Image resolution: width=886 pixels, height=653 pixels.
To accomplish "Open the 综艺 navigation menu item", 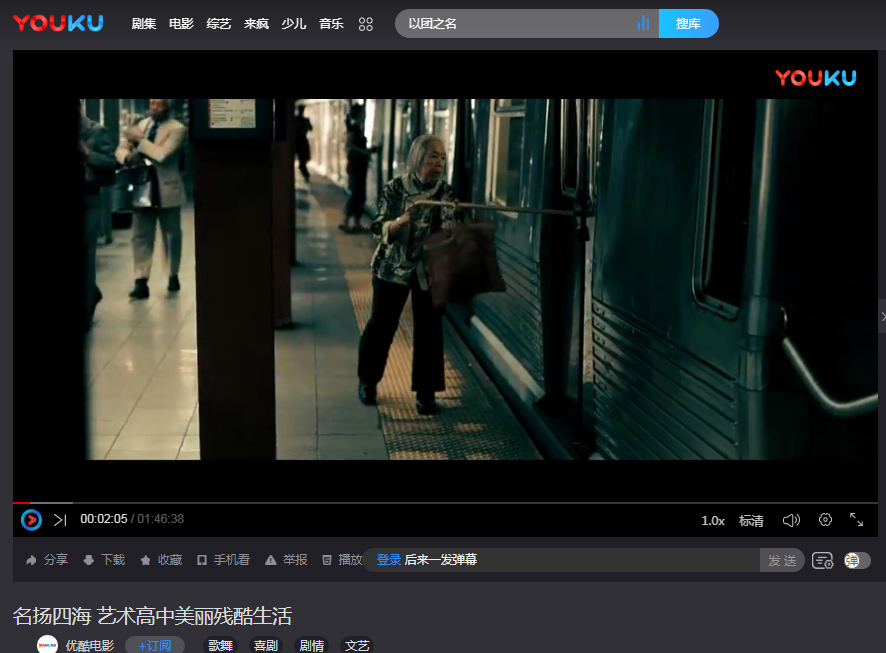I will pos(219,24).
